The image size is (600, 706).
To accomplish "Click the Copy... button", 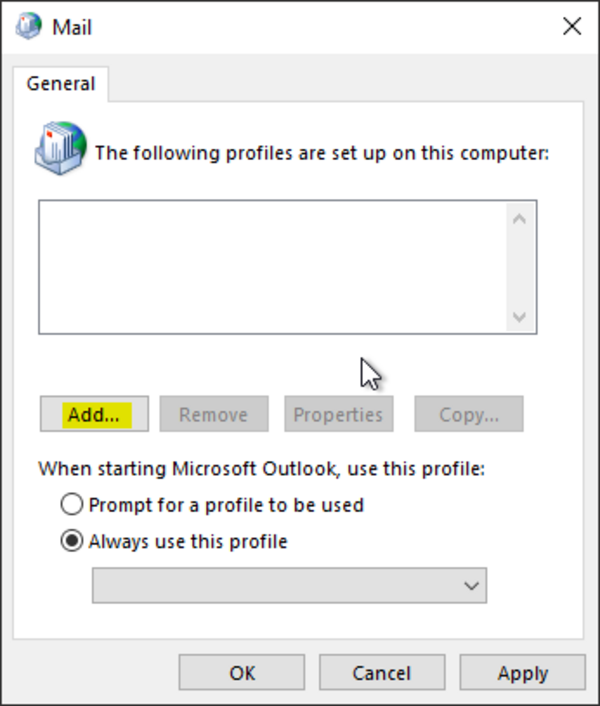I will [469, 414].
